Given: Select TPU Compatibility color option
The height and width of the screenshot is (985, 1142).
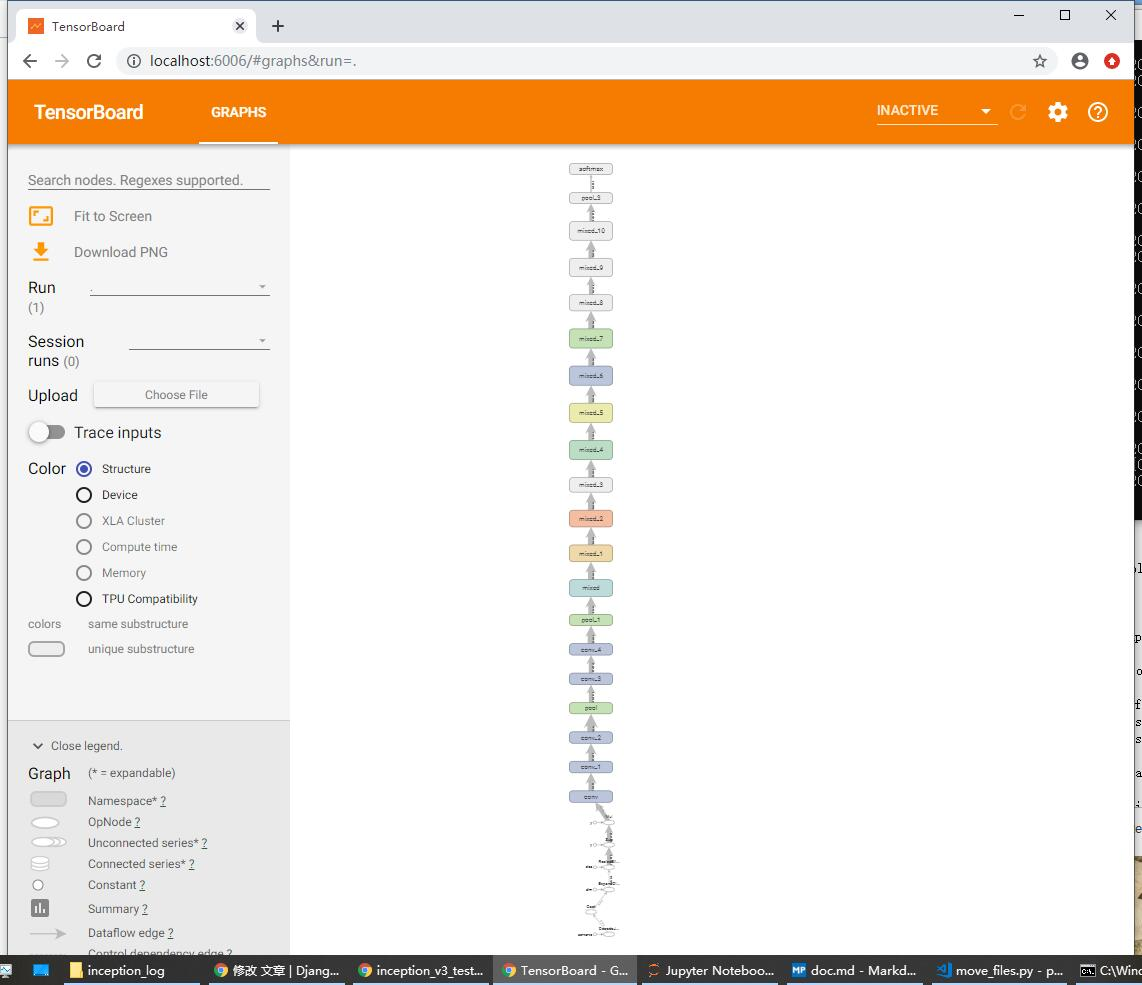Looking at the screenshot, I should click(x=84, y=599).
